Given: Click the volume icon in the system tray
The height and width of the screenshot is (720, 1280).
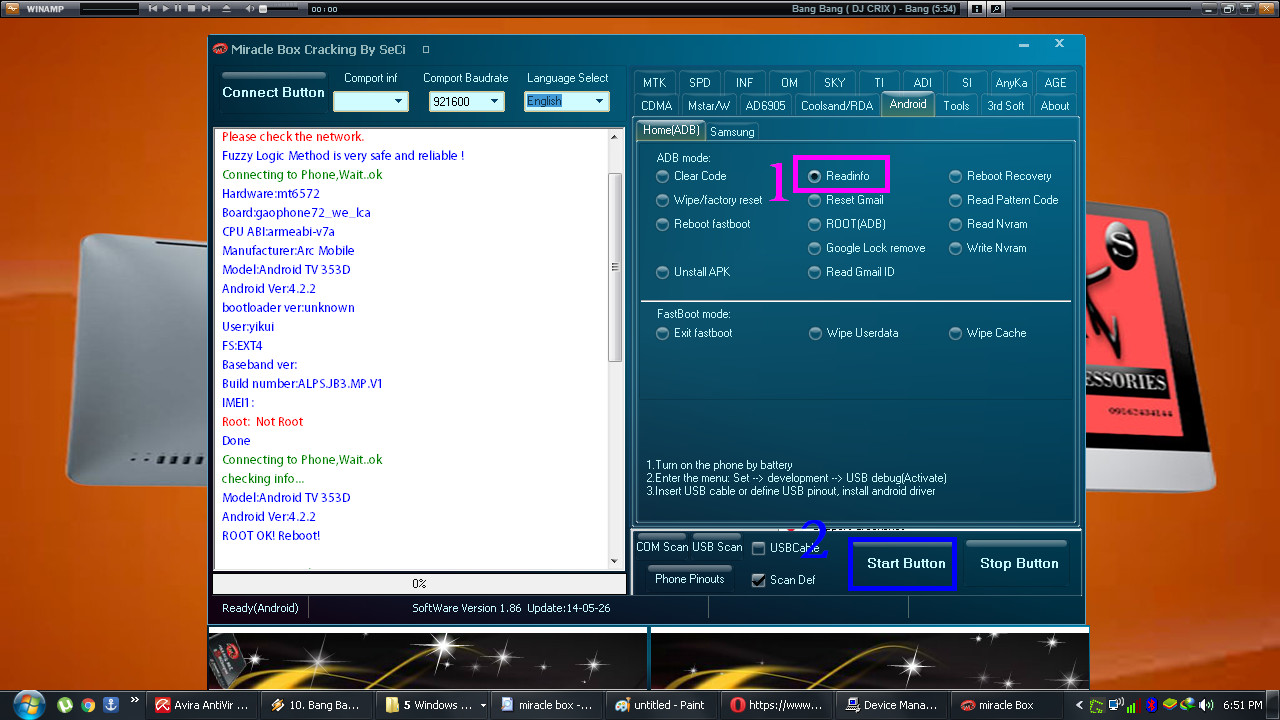Looking at the screenshot, I should coord(1207,705).
